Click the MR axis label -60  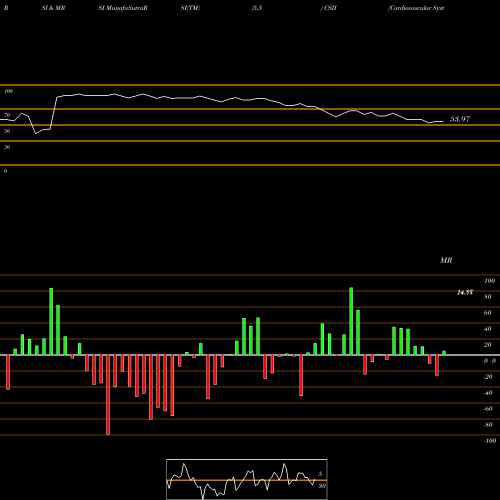coord(488,409)
